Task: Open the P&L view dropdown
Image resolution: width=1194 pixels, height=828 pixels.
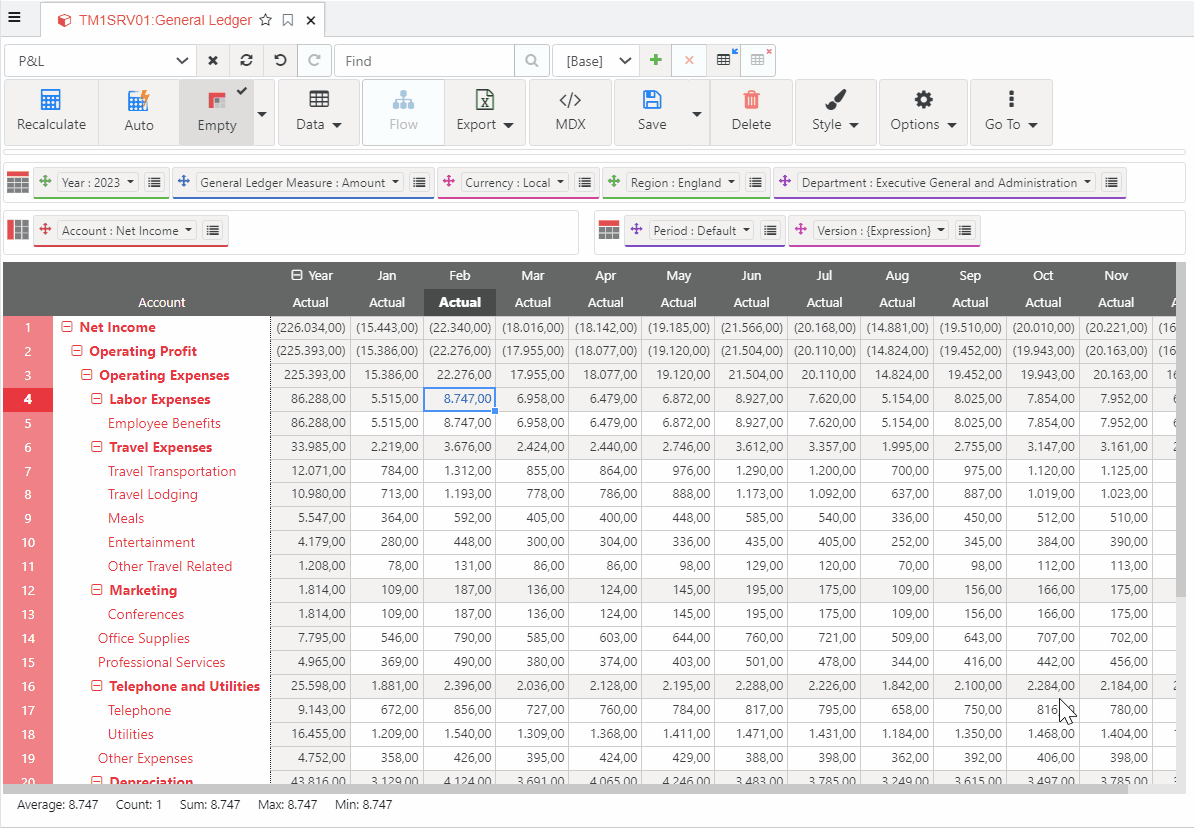Action: (x=100, y=61)
